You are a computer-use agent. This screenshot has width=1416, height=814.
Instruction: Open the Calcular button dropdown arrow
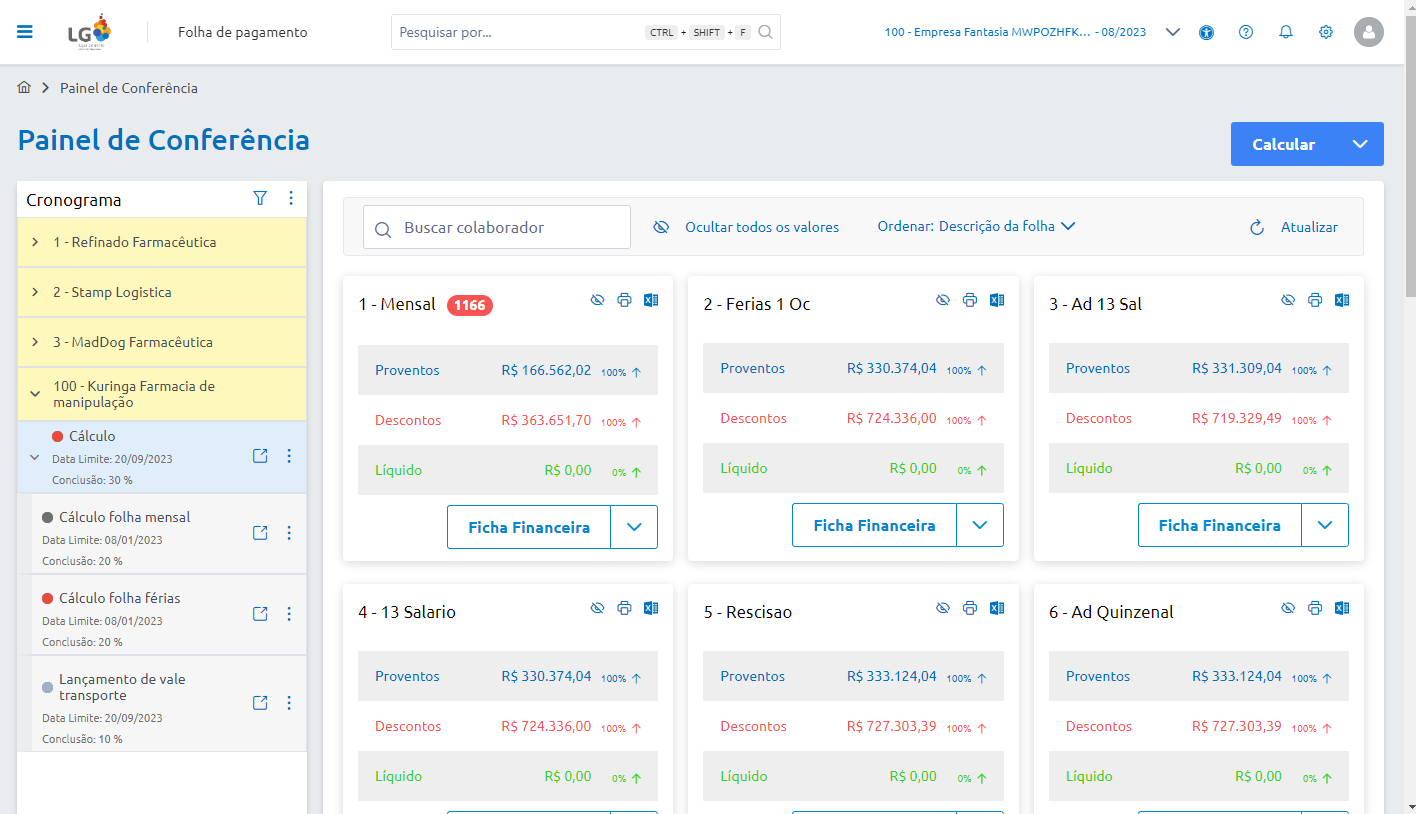click(x=1360, y=144)
